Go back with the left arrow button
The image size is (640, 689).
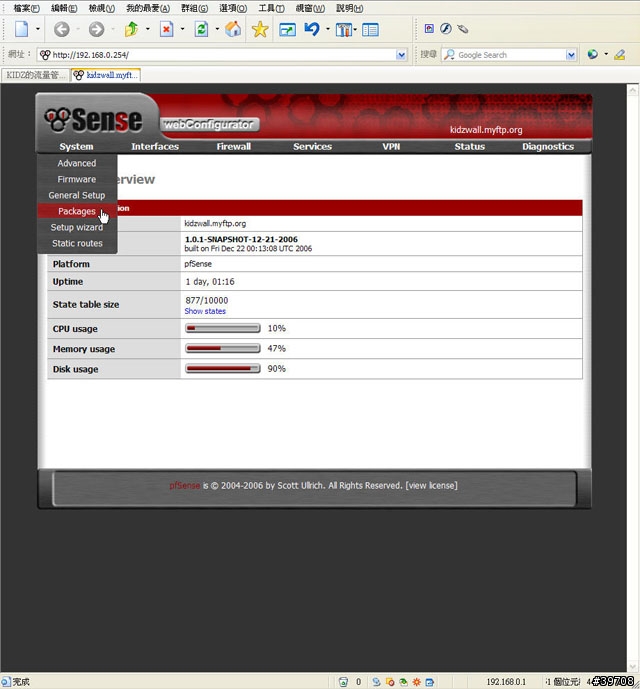[62, 29]
